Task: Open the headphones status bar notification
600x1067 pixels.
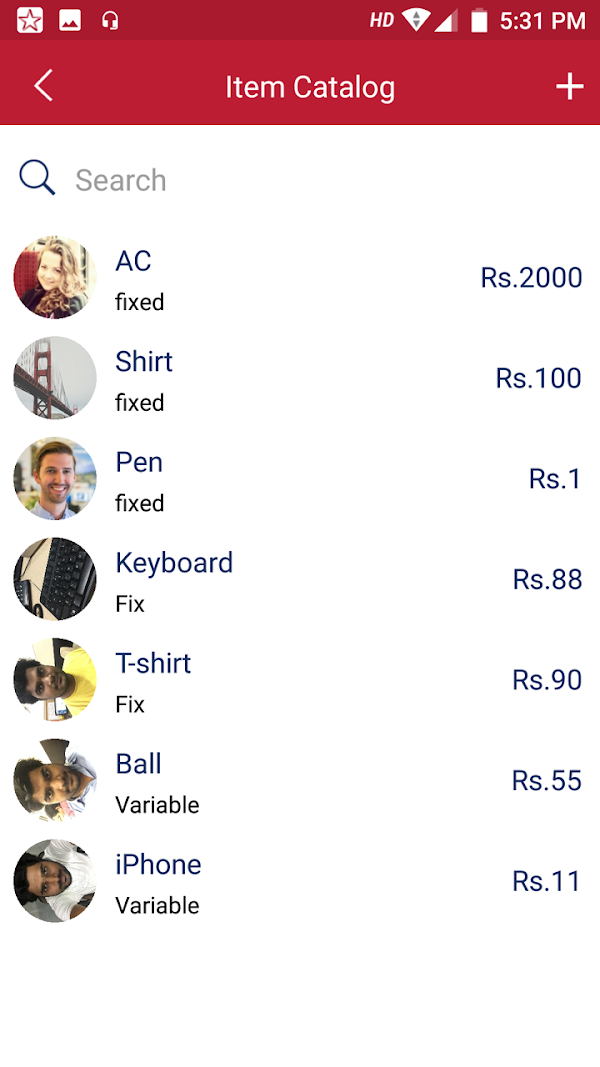Action: click(x=110, y=20)
